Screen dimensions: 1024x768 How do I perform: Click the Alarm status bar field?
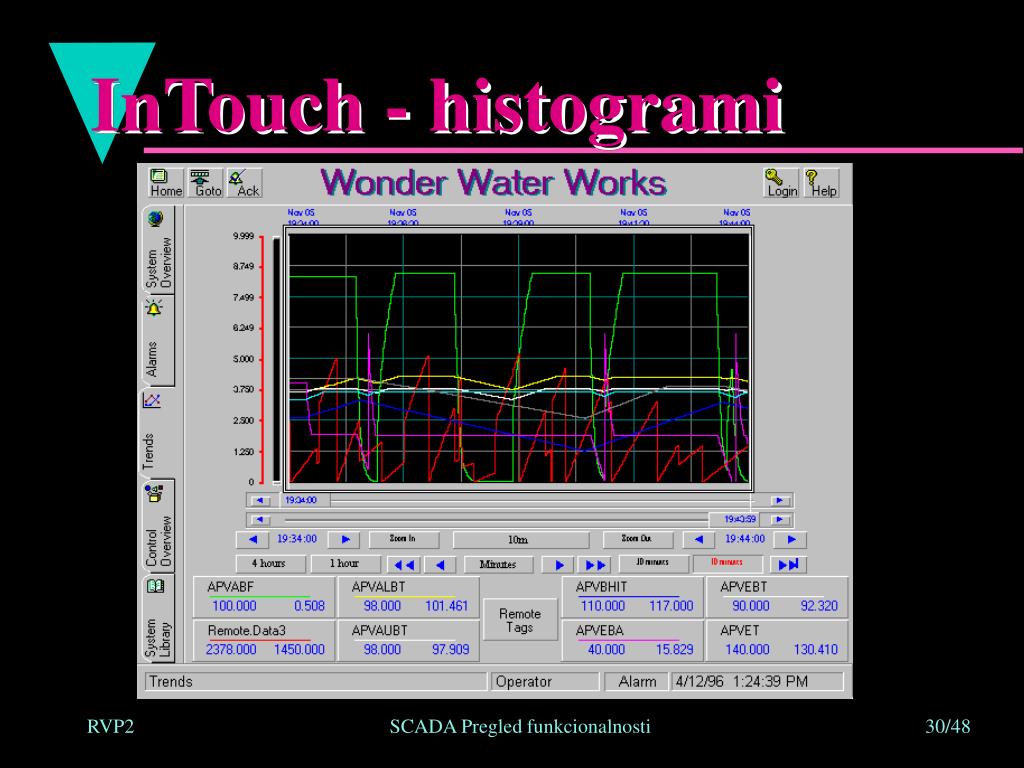click(x=636, y=682)
